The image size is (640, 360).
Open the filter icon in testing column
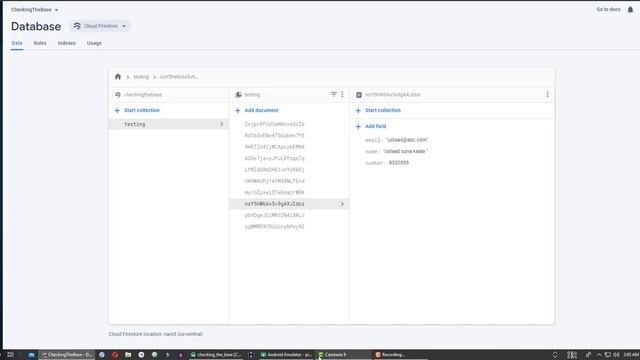(x=333, y=94)
